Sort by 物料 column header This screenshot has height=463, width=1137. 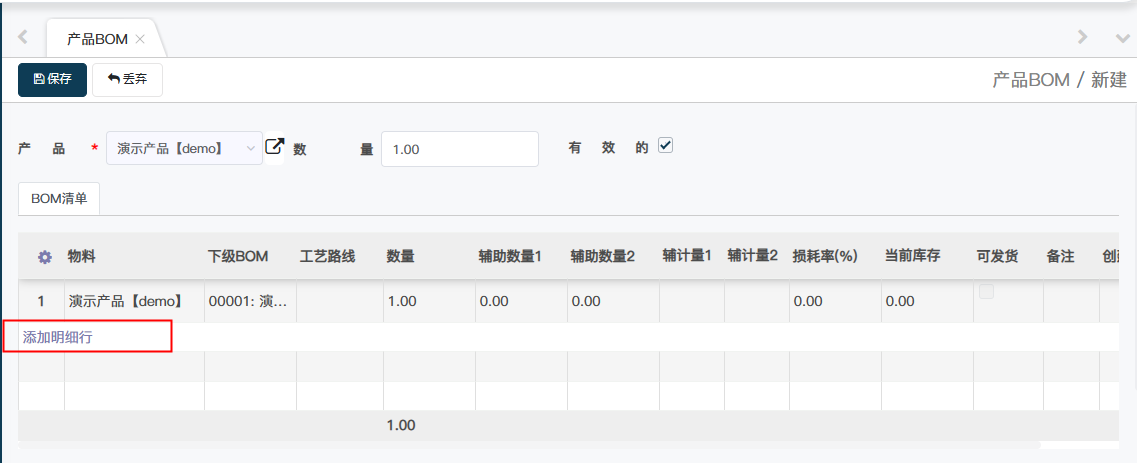coord(82,257)
